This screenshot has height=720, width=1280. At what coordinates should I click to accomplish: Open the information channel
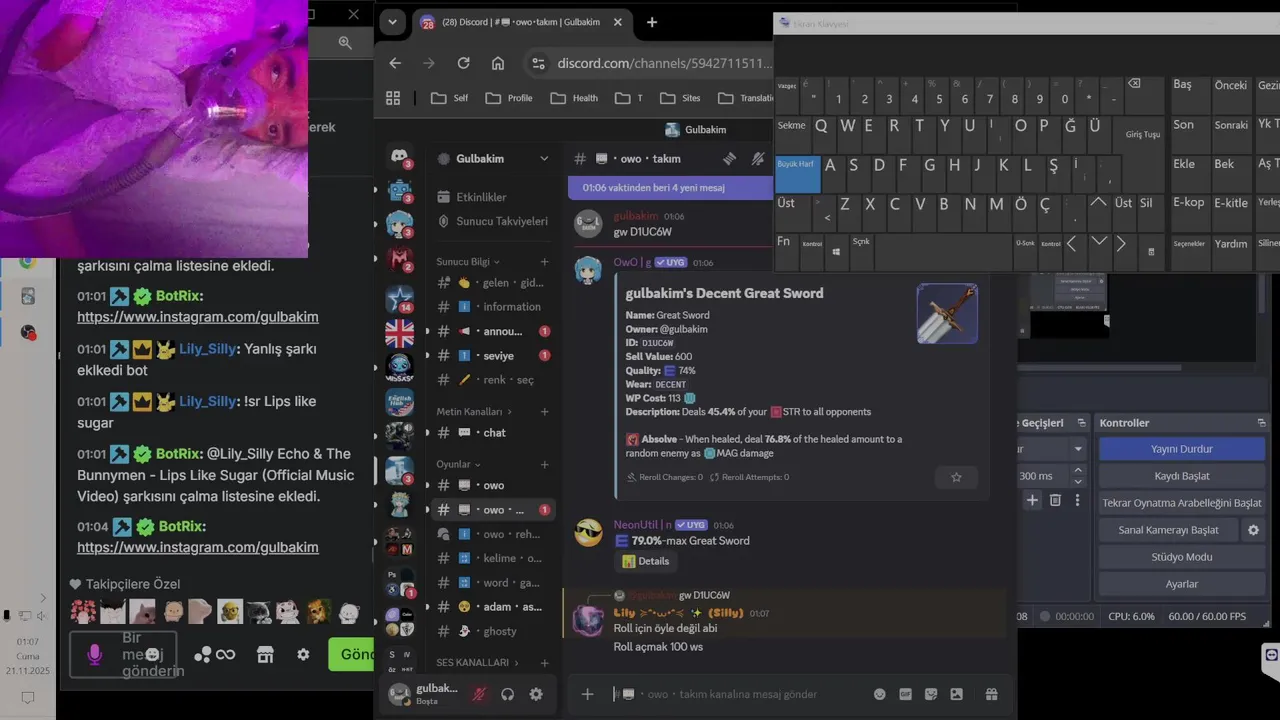click(x=493, y=307)
